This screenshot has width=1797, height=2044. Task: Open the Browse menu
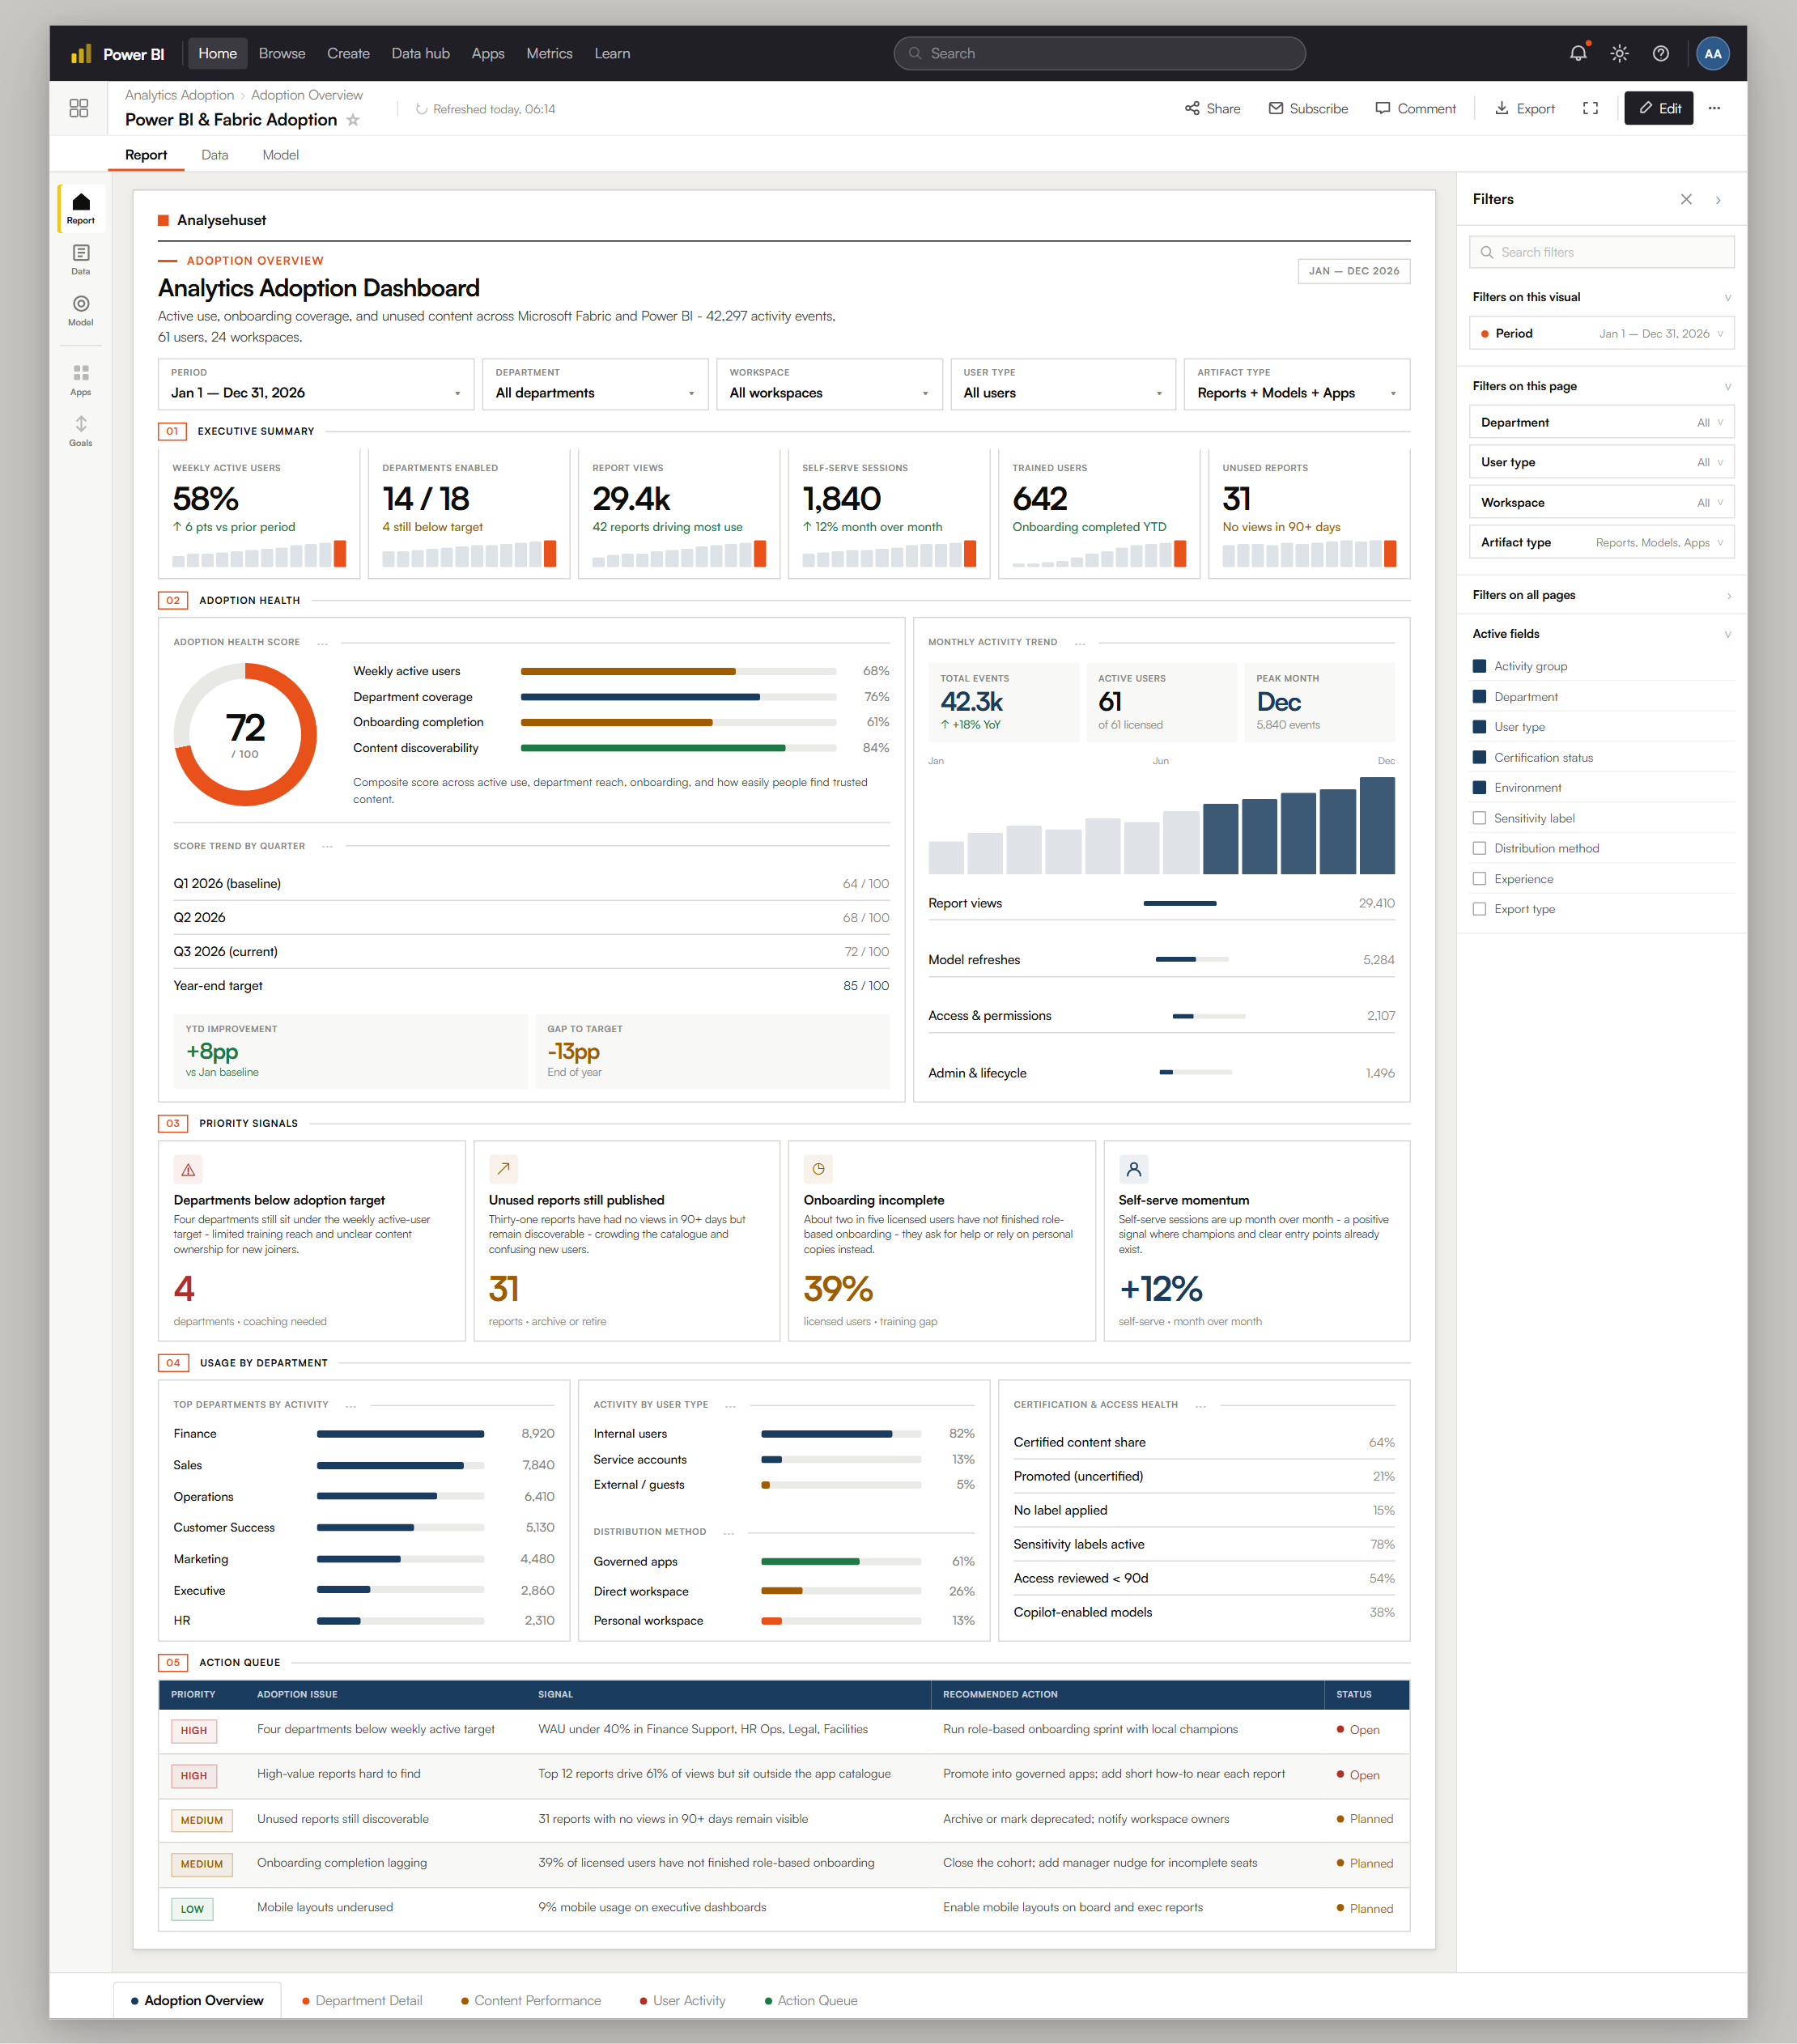point(282,54)
